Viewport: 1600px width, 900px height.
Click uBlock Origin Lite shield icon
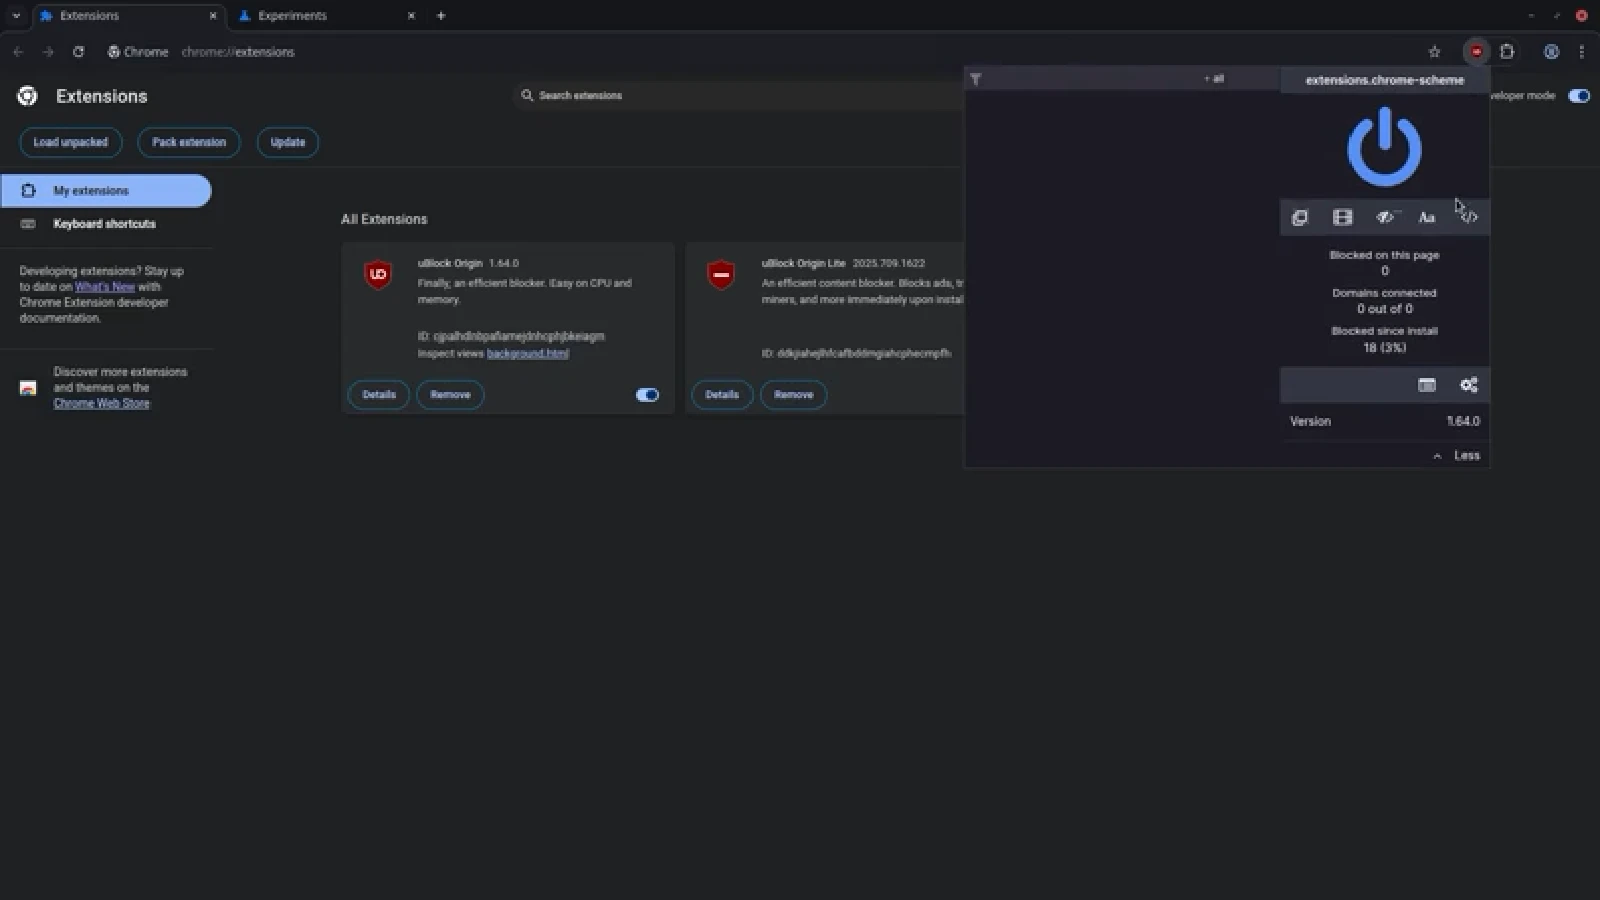click(x=721, y=274)
